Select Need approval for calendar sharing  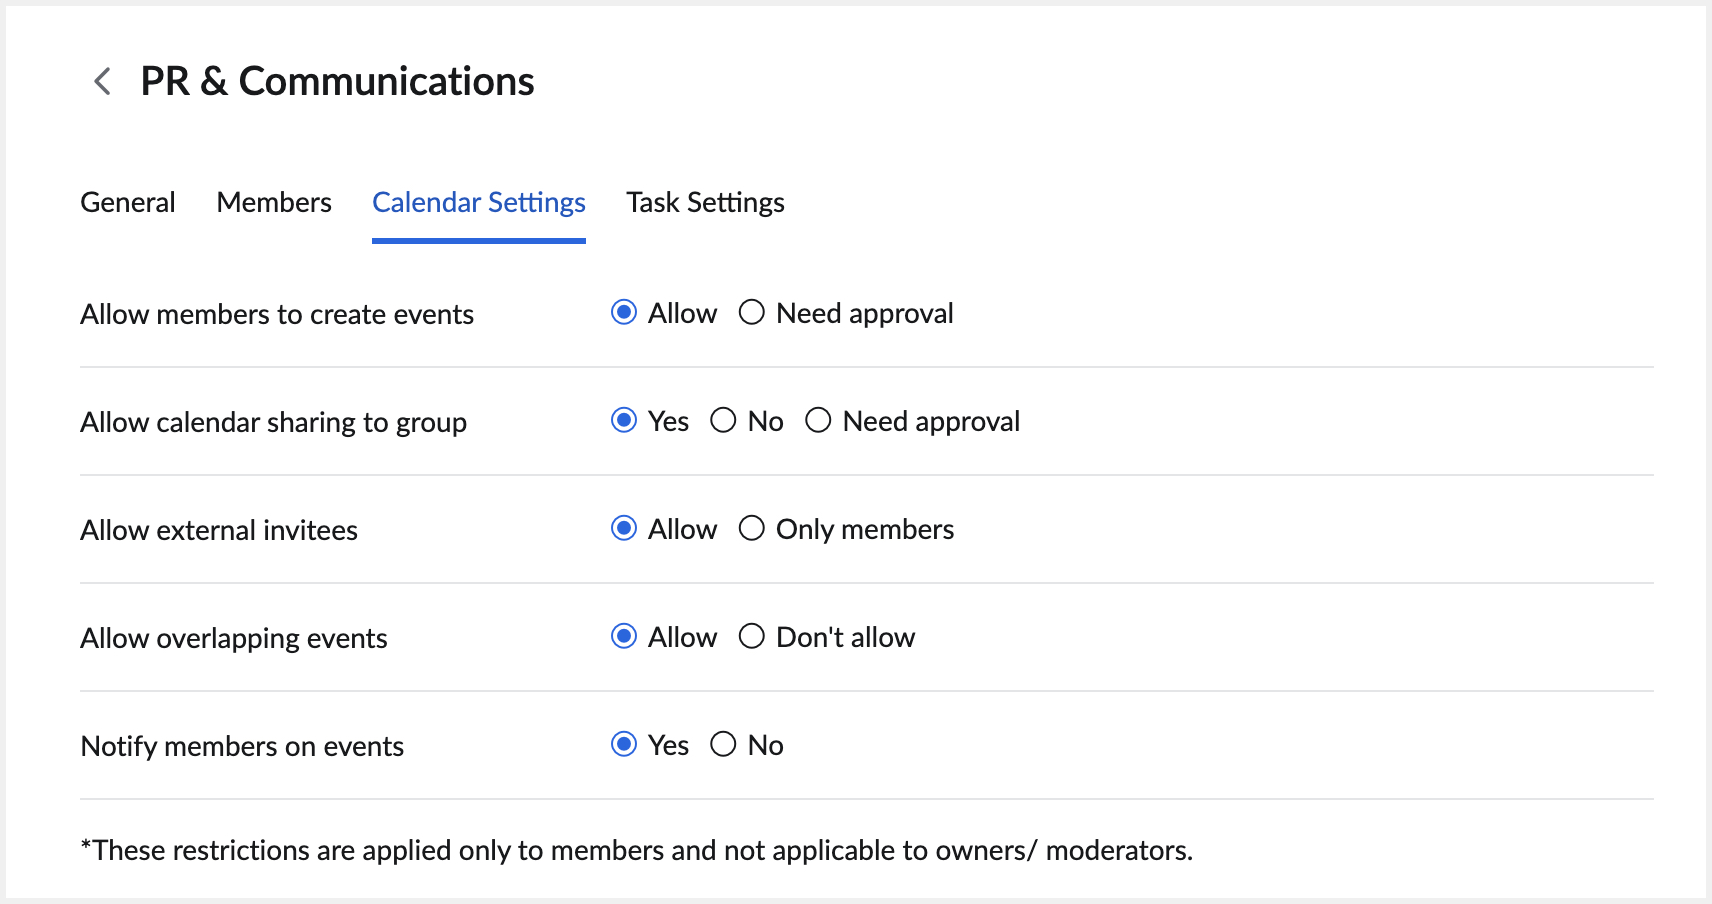click(x=819, y=420)
